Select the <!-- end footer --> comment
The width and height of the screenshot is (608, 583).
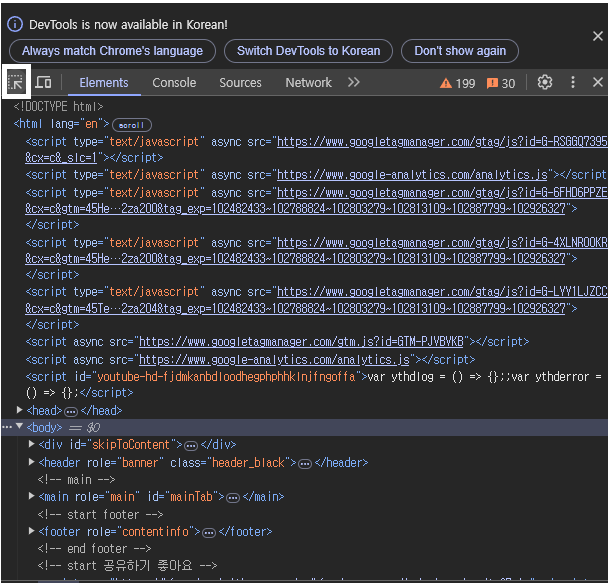(94, 549)
